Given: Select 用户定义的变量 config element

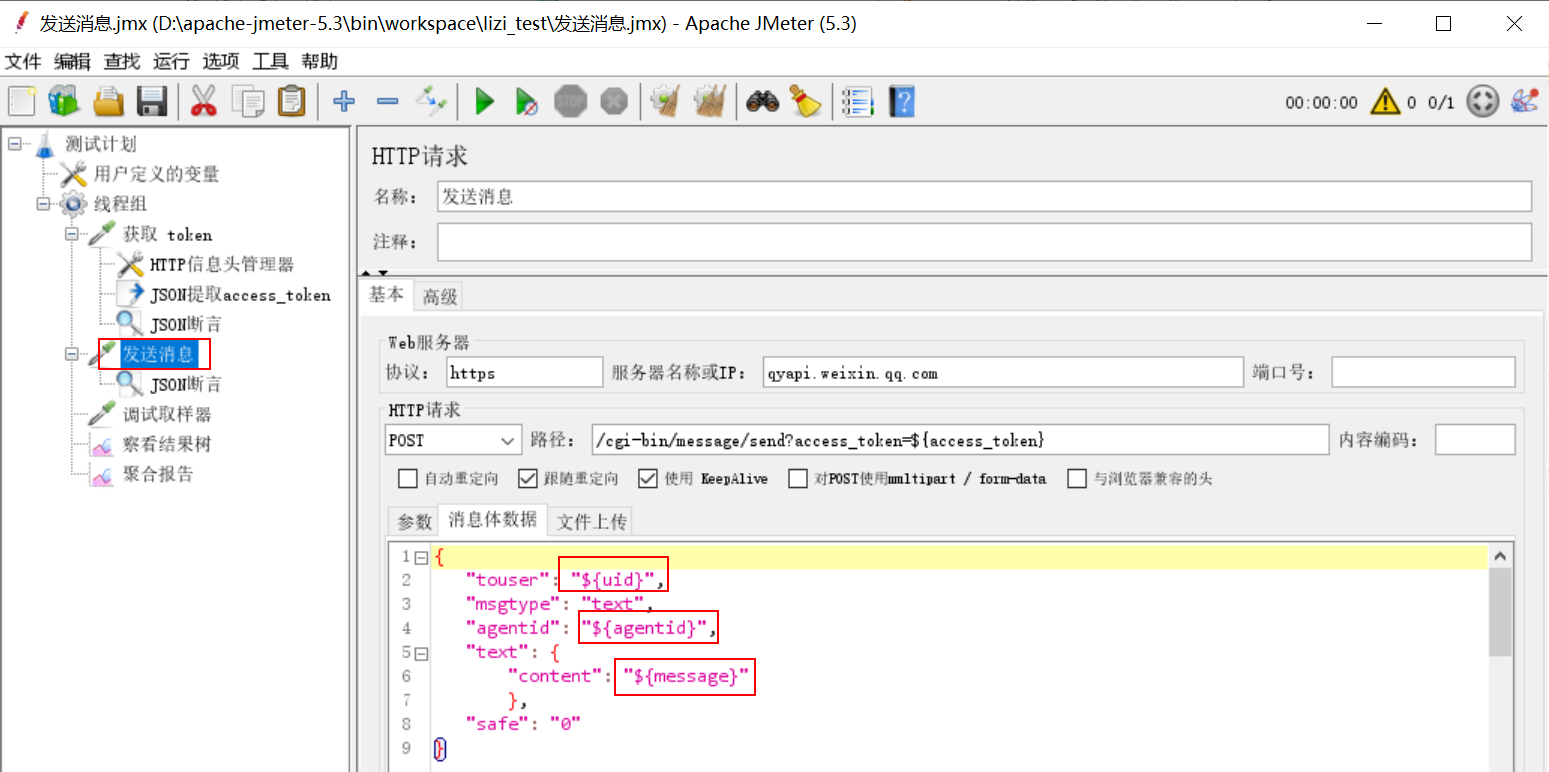Looking at the screenshot, I should pos(156,174).
